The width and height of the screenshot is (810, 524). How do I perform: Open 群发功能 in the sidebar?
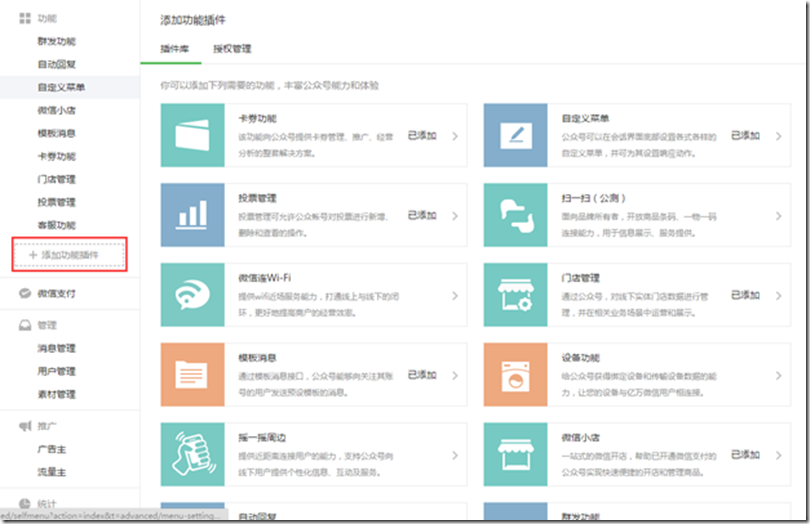56,41
